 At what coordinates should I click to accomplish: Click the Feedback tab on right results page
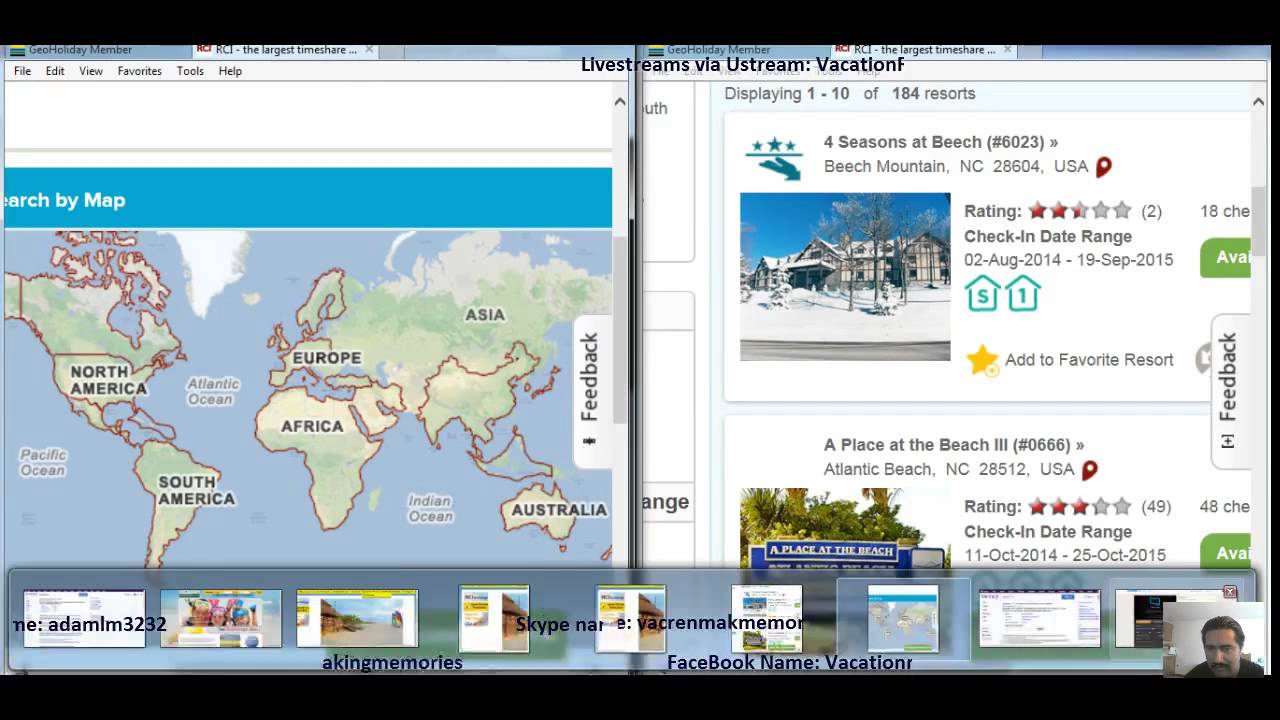(1228, 390)
